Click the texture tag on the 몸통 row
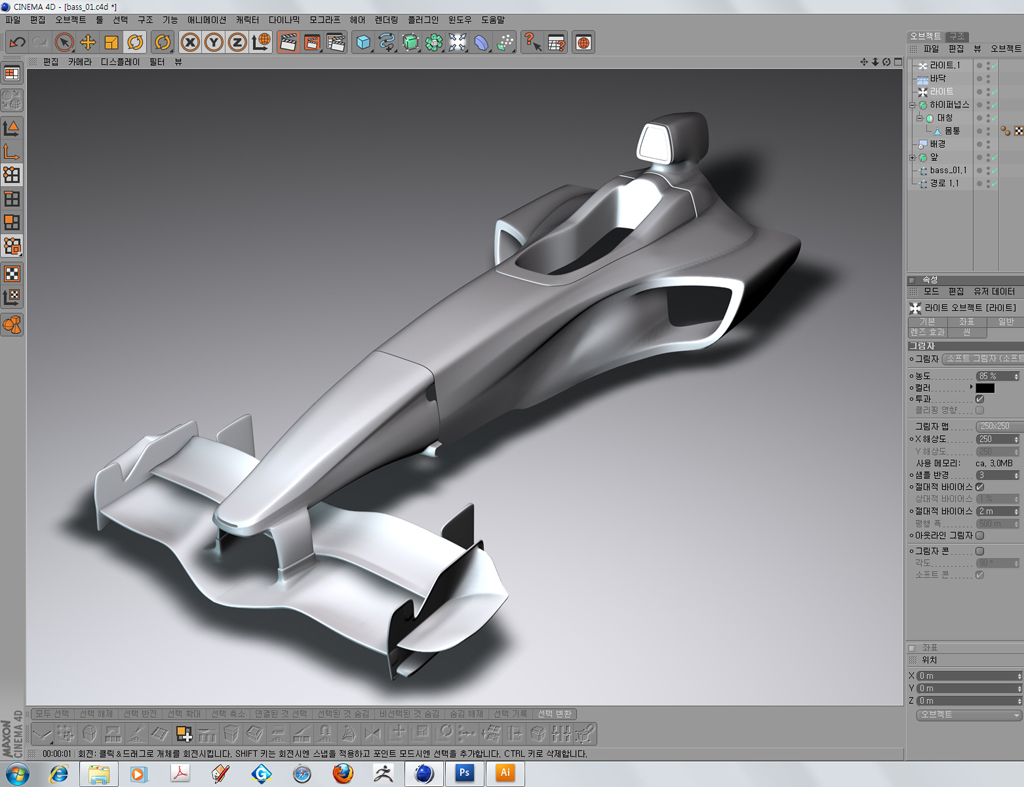The height and width of the screenshot is (787, 1024). click(x=1019, y=131)
